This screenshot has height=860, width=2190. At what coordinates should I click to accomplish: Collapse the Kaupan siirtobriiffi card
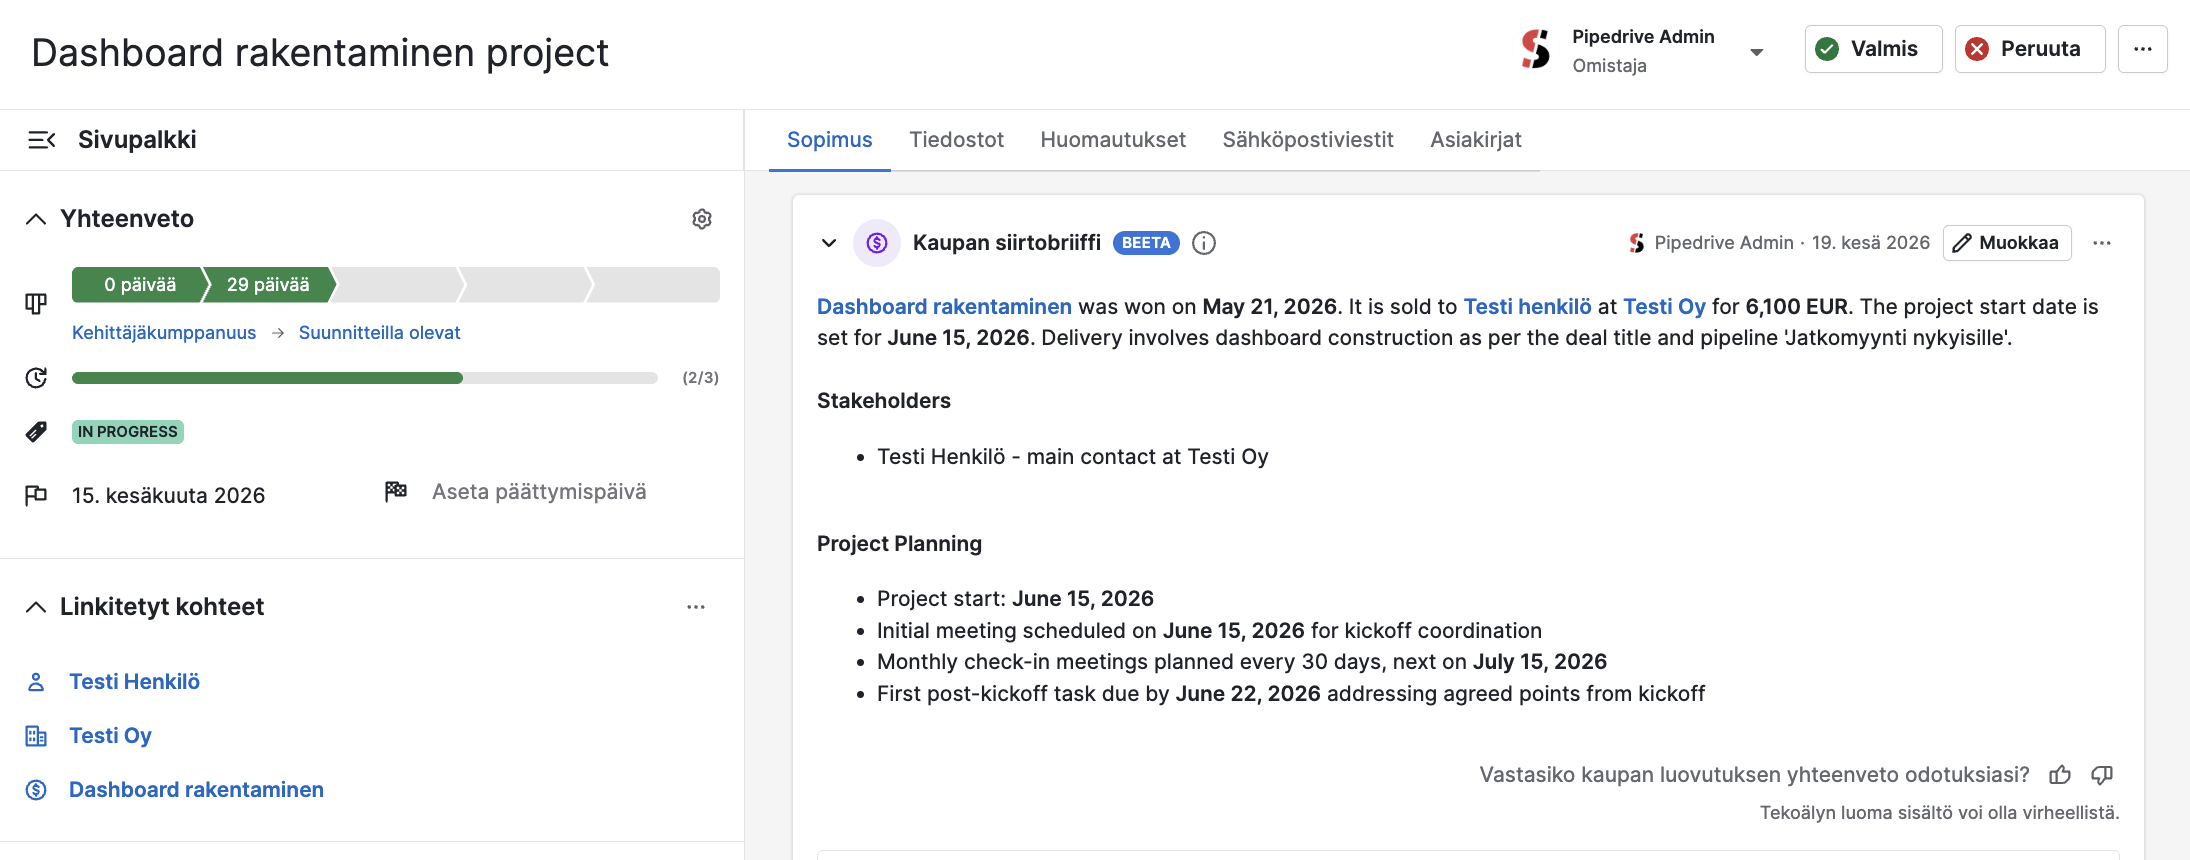coord(829,243)
